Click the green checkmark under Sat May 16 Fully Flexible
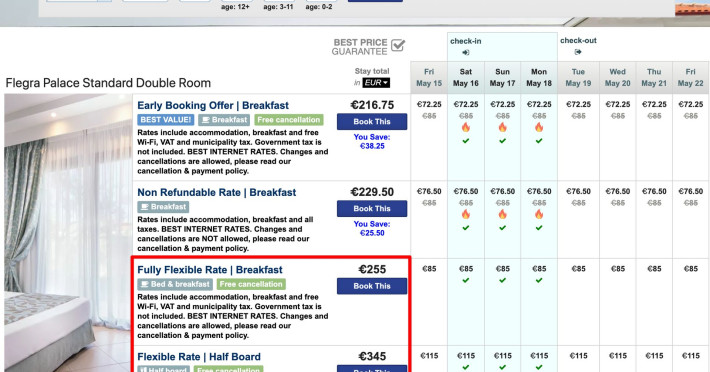This screenshot has width=710, height=372. tap(466, 281)
